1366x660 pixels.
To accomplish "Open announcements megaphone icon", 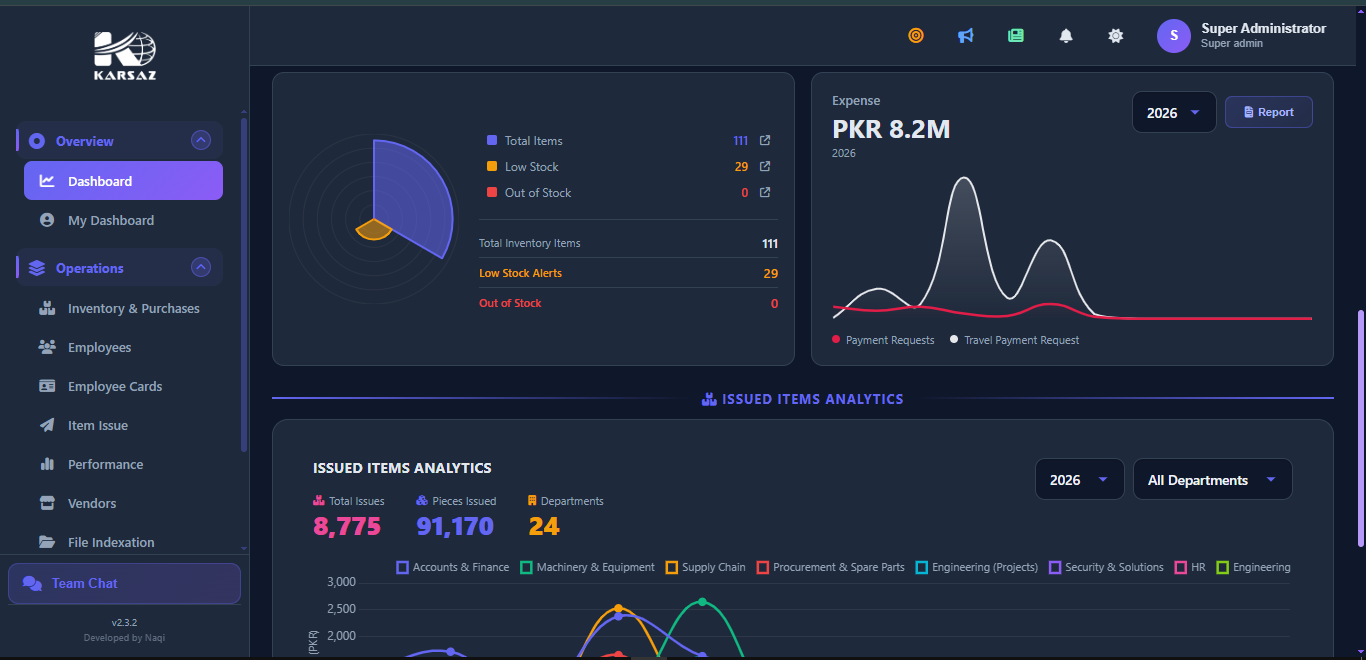I will (x=965, y=36).
